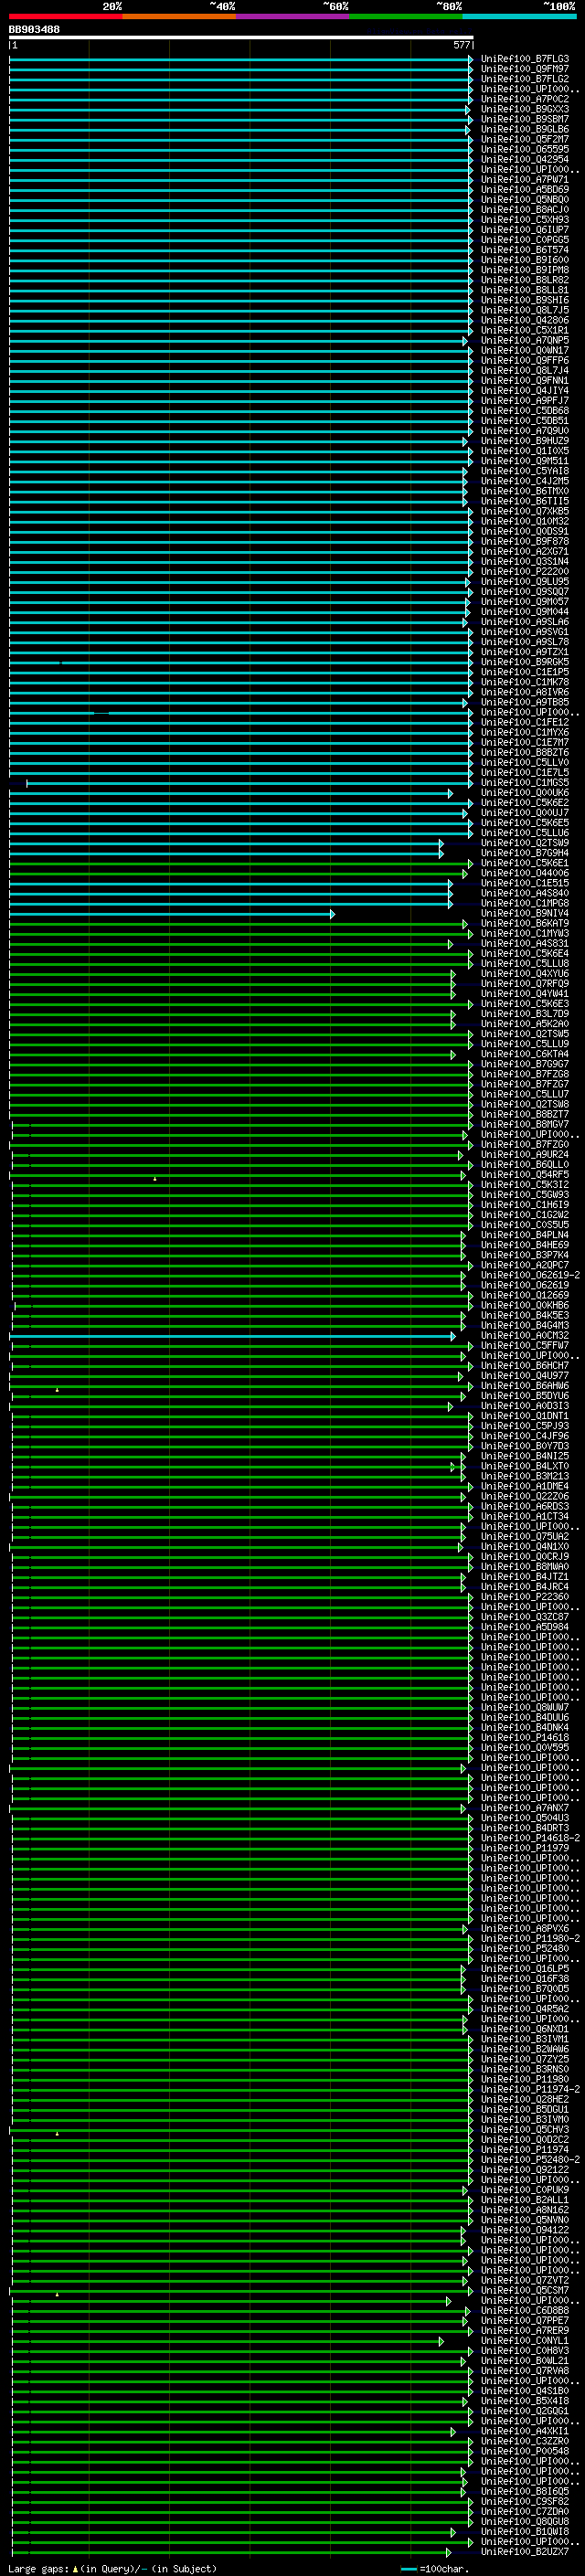Image resolution: width=585 pixels, height=2576 pixels.
Task: Select hit label UniRef100_A1DME4
Action: click(525, 1487)
